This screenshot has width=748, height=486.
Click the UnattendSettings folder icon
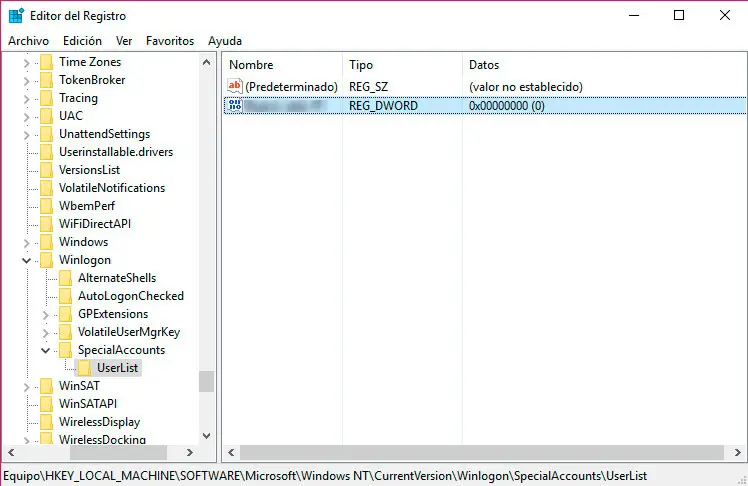46,134
